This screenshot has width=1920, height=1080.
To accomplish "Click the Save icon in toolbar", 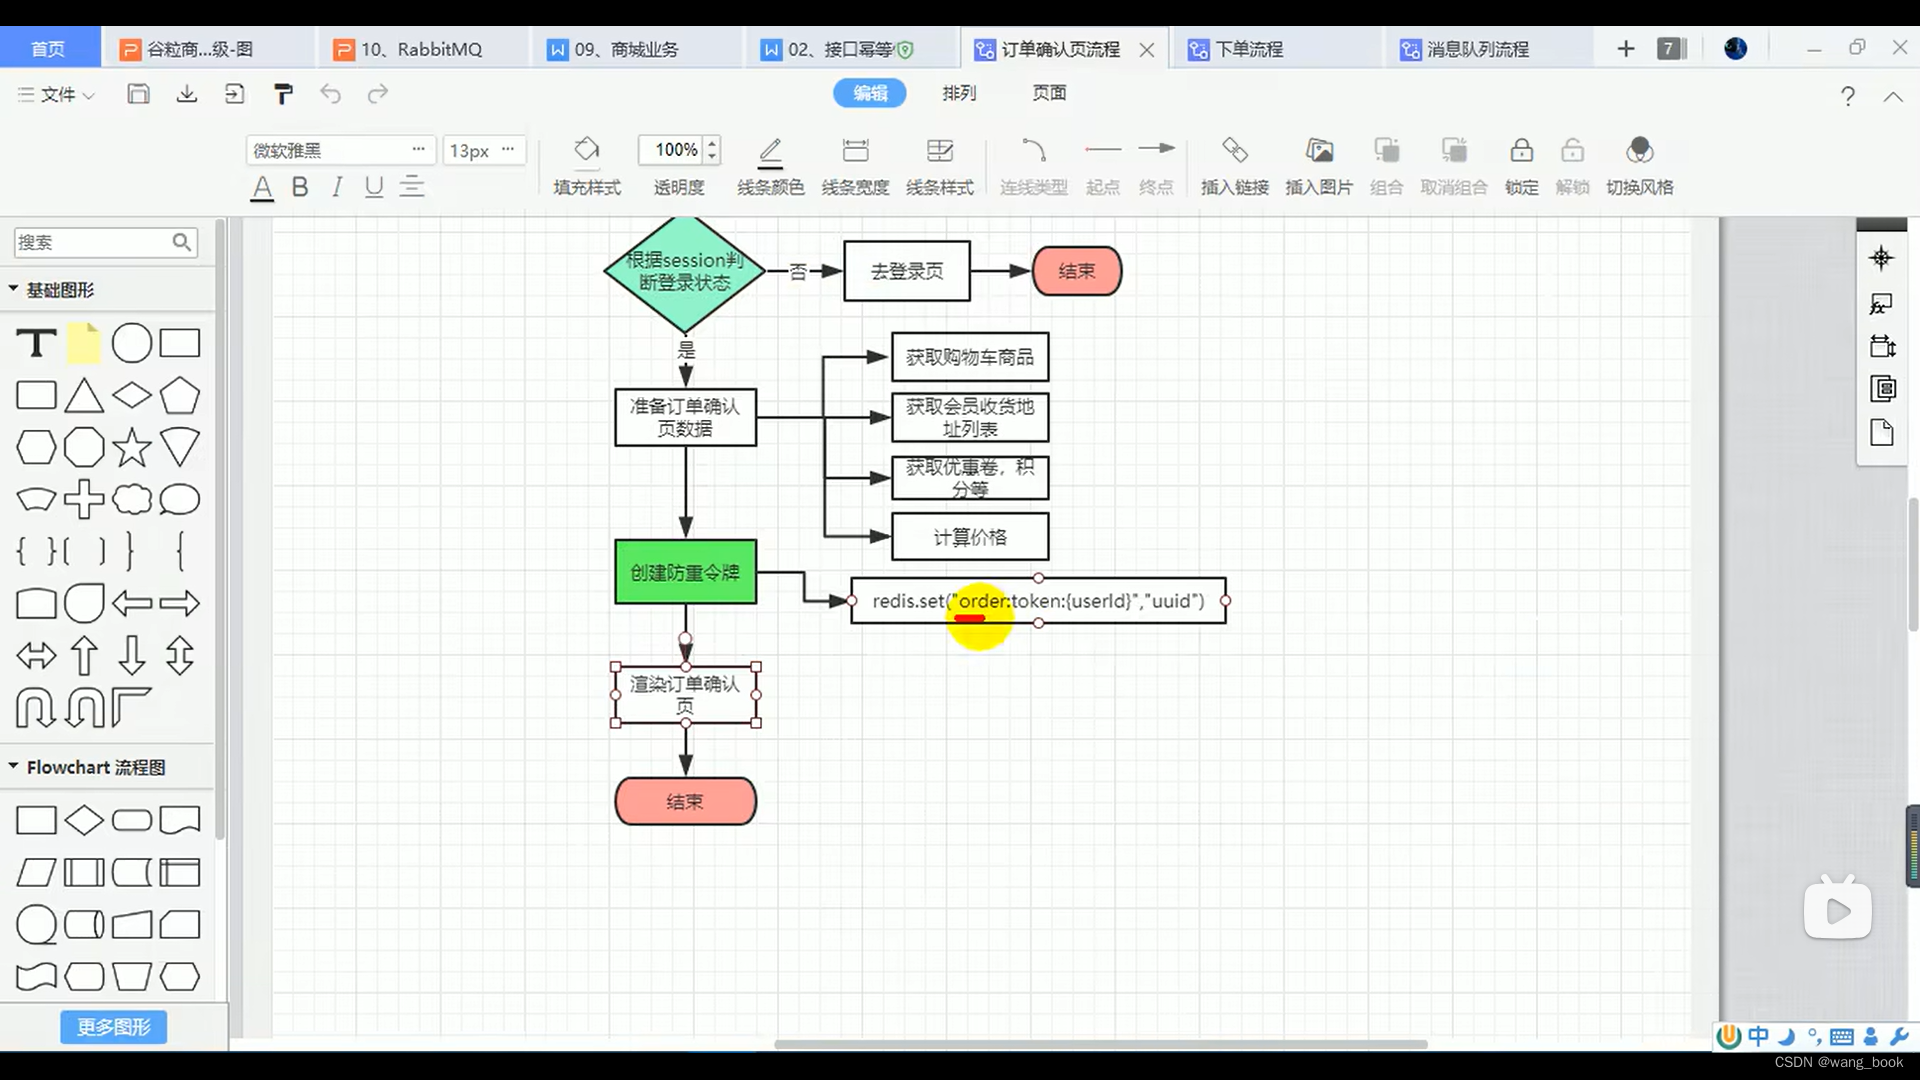I will (x=138, y=94).
